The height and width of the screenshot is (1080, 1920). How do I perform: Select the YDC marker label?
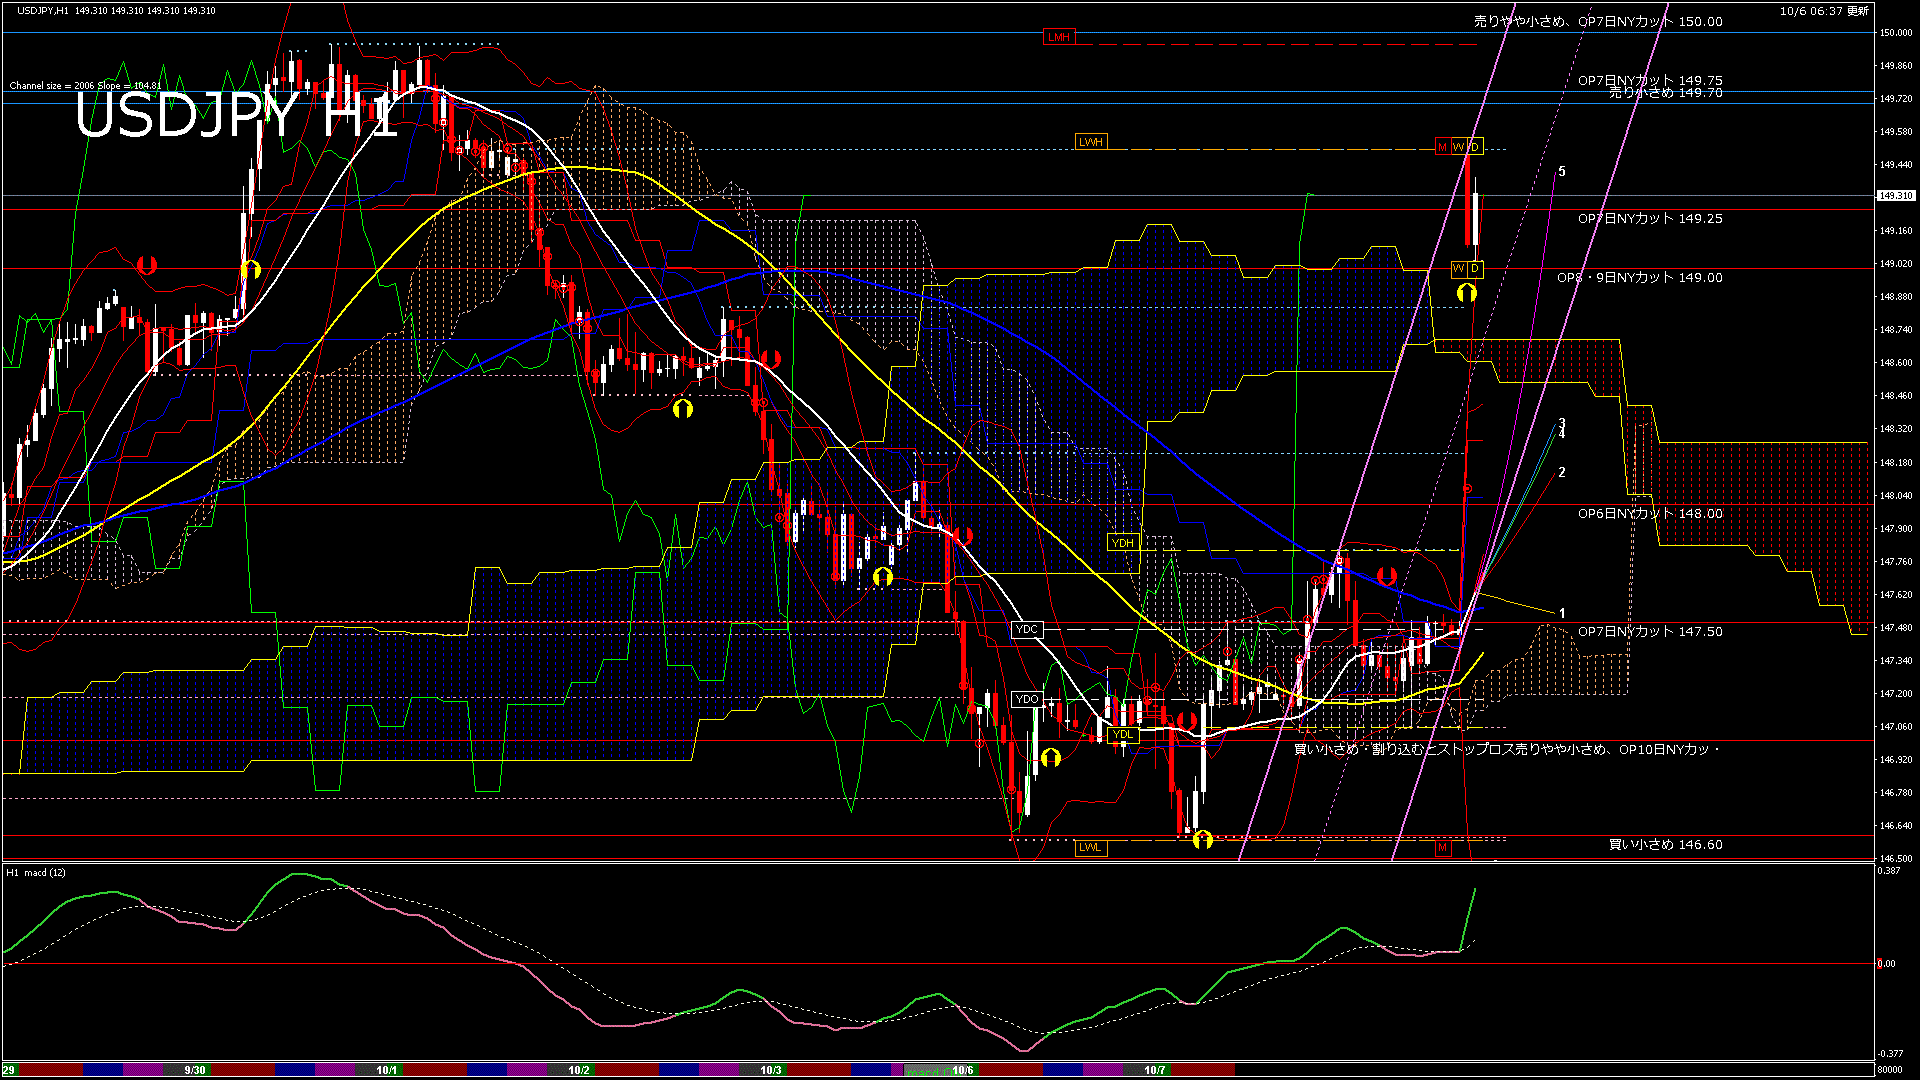pyautogui.click(x=1026, y=629)
